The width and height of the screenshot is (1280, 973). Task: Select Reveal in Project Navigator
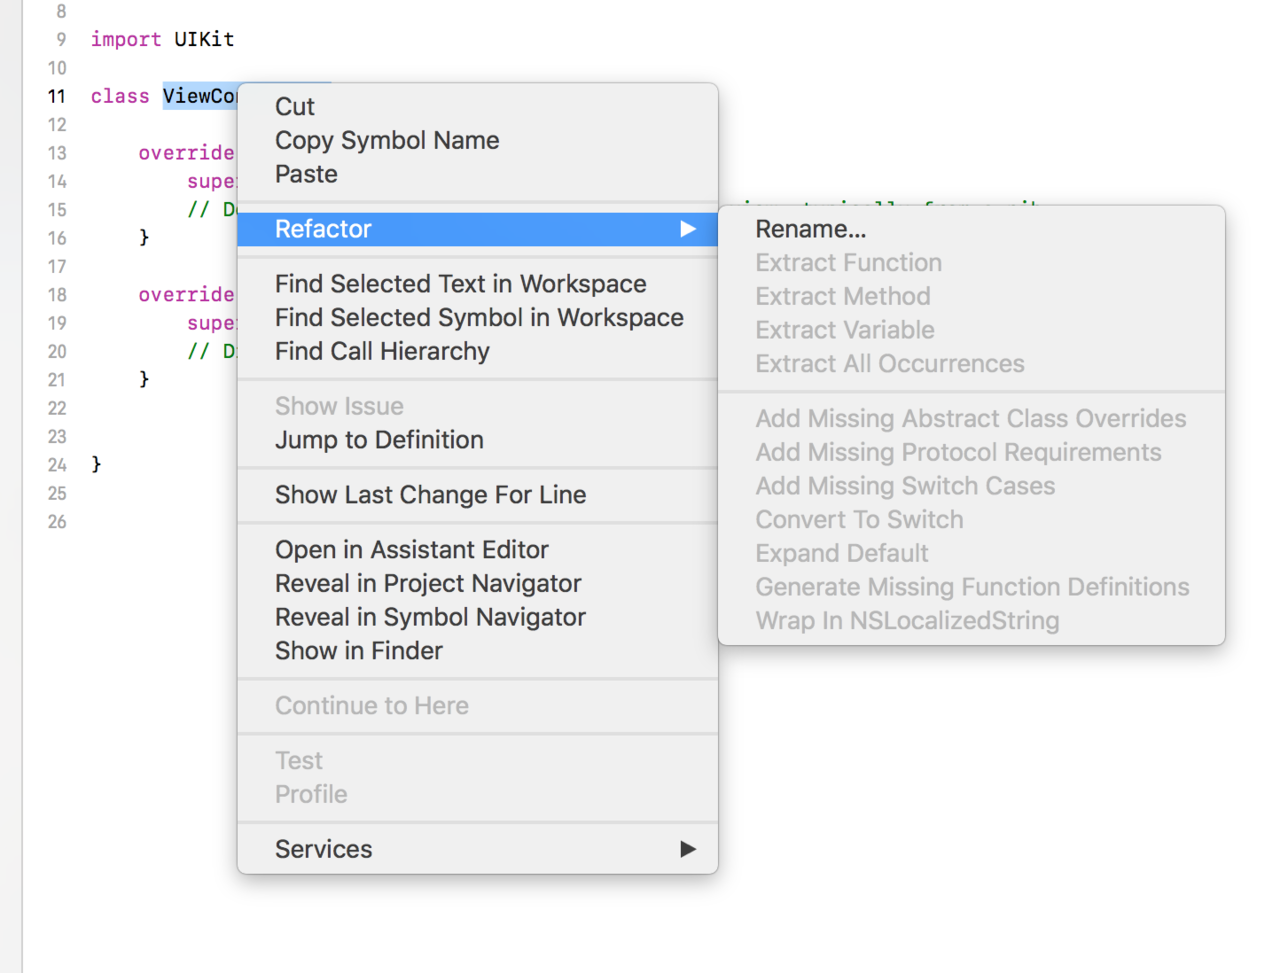click(x=428, y=584)
